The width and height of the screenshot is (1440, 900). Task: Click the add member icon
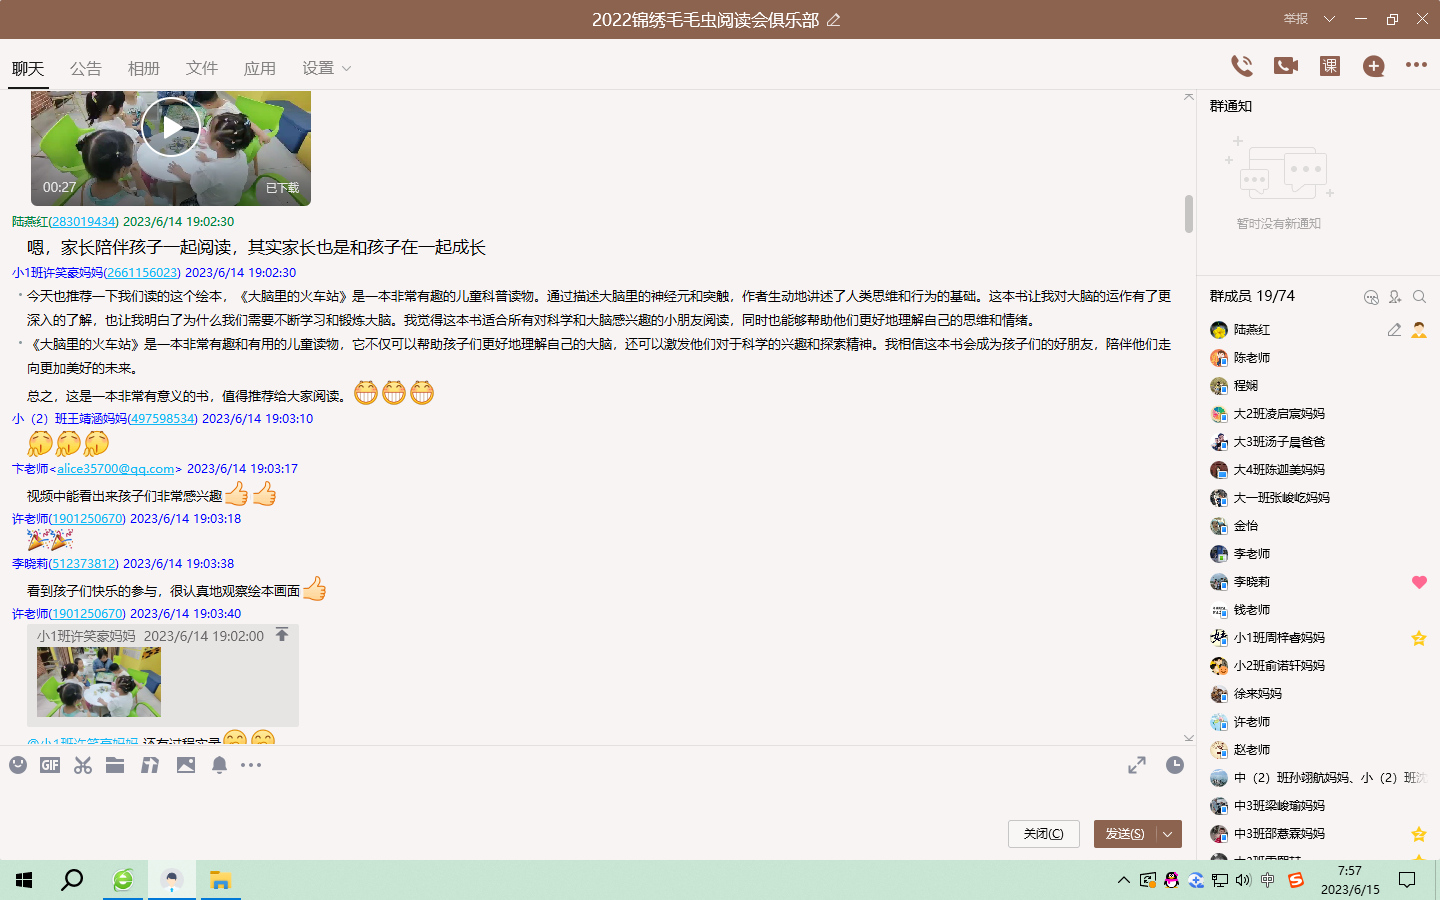pos(1395,297)
